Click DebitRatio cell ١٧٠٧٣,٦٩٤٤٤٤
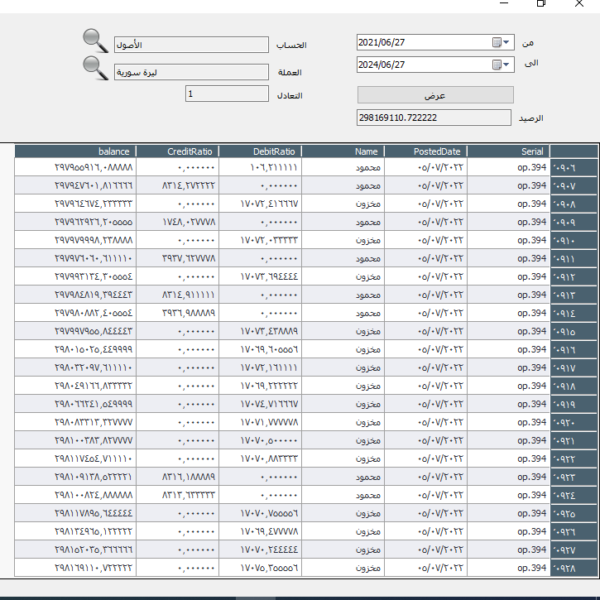 tap(260, 276)
